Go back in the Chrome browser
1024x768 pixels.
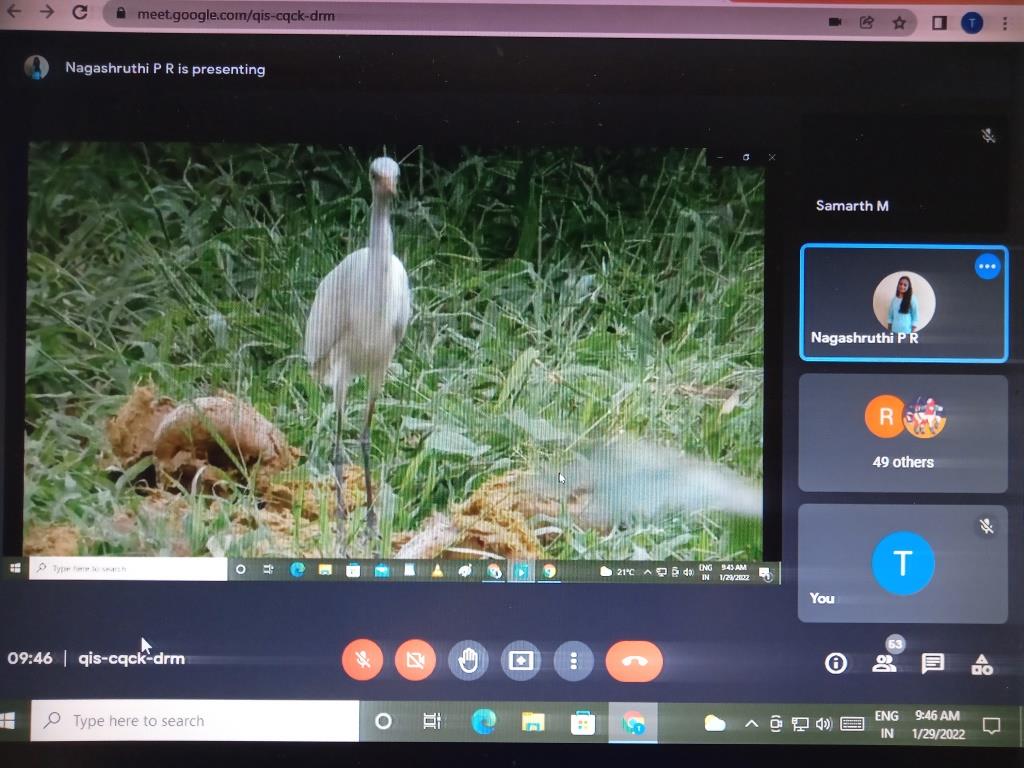coord(14,11)
